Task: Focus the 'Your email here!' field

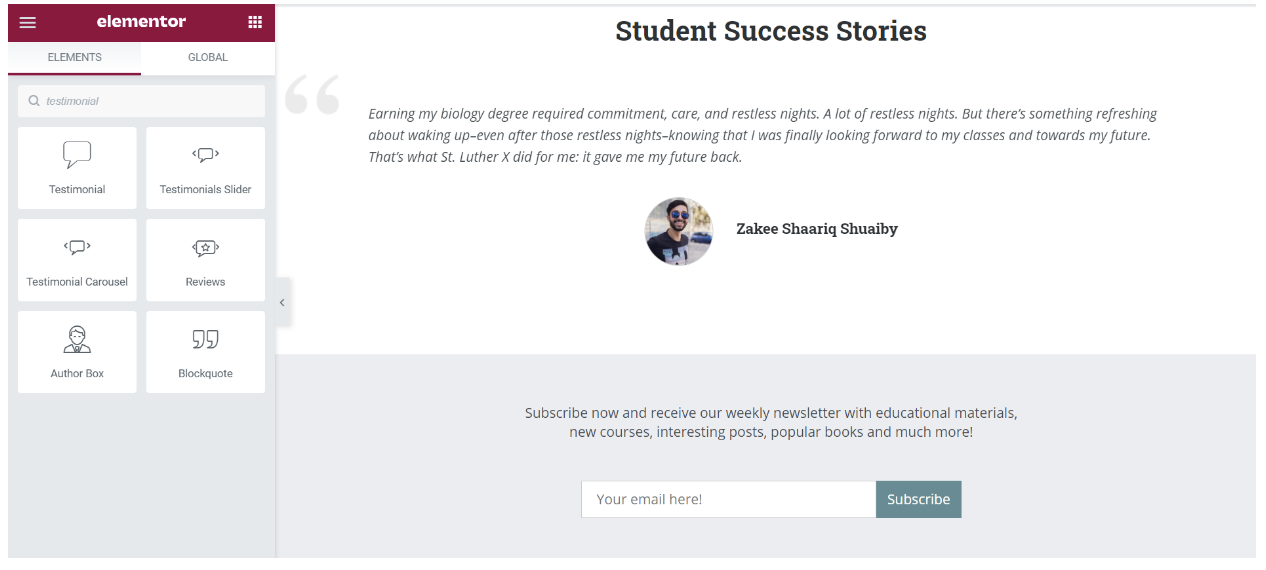Action: (x=728, y=499)
